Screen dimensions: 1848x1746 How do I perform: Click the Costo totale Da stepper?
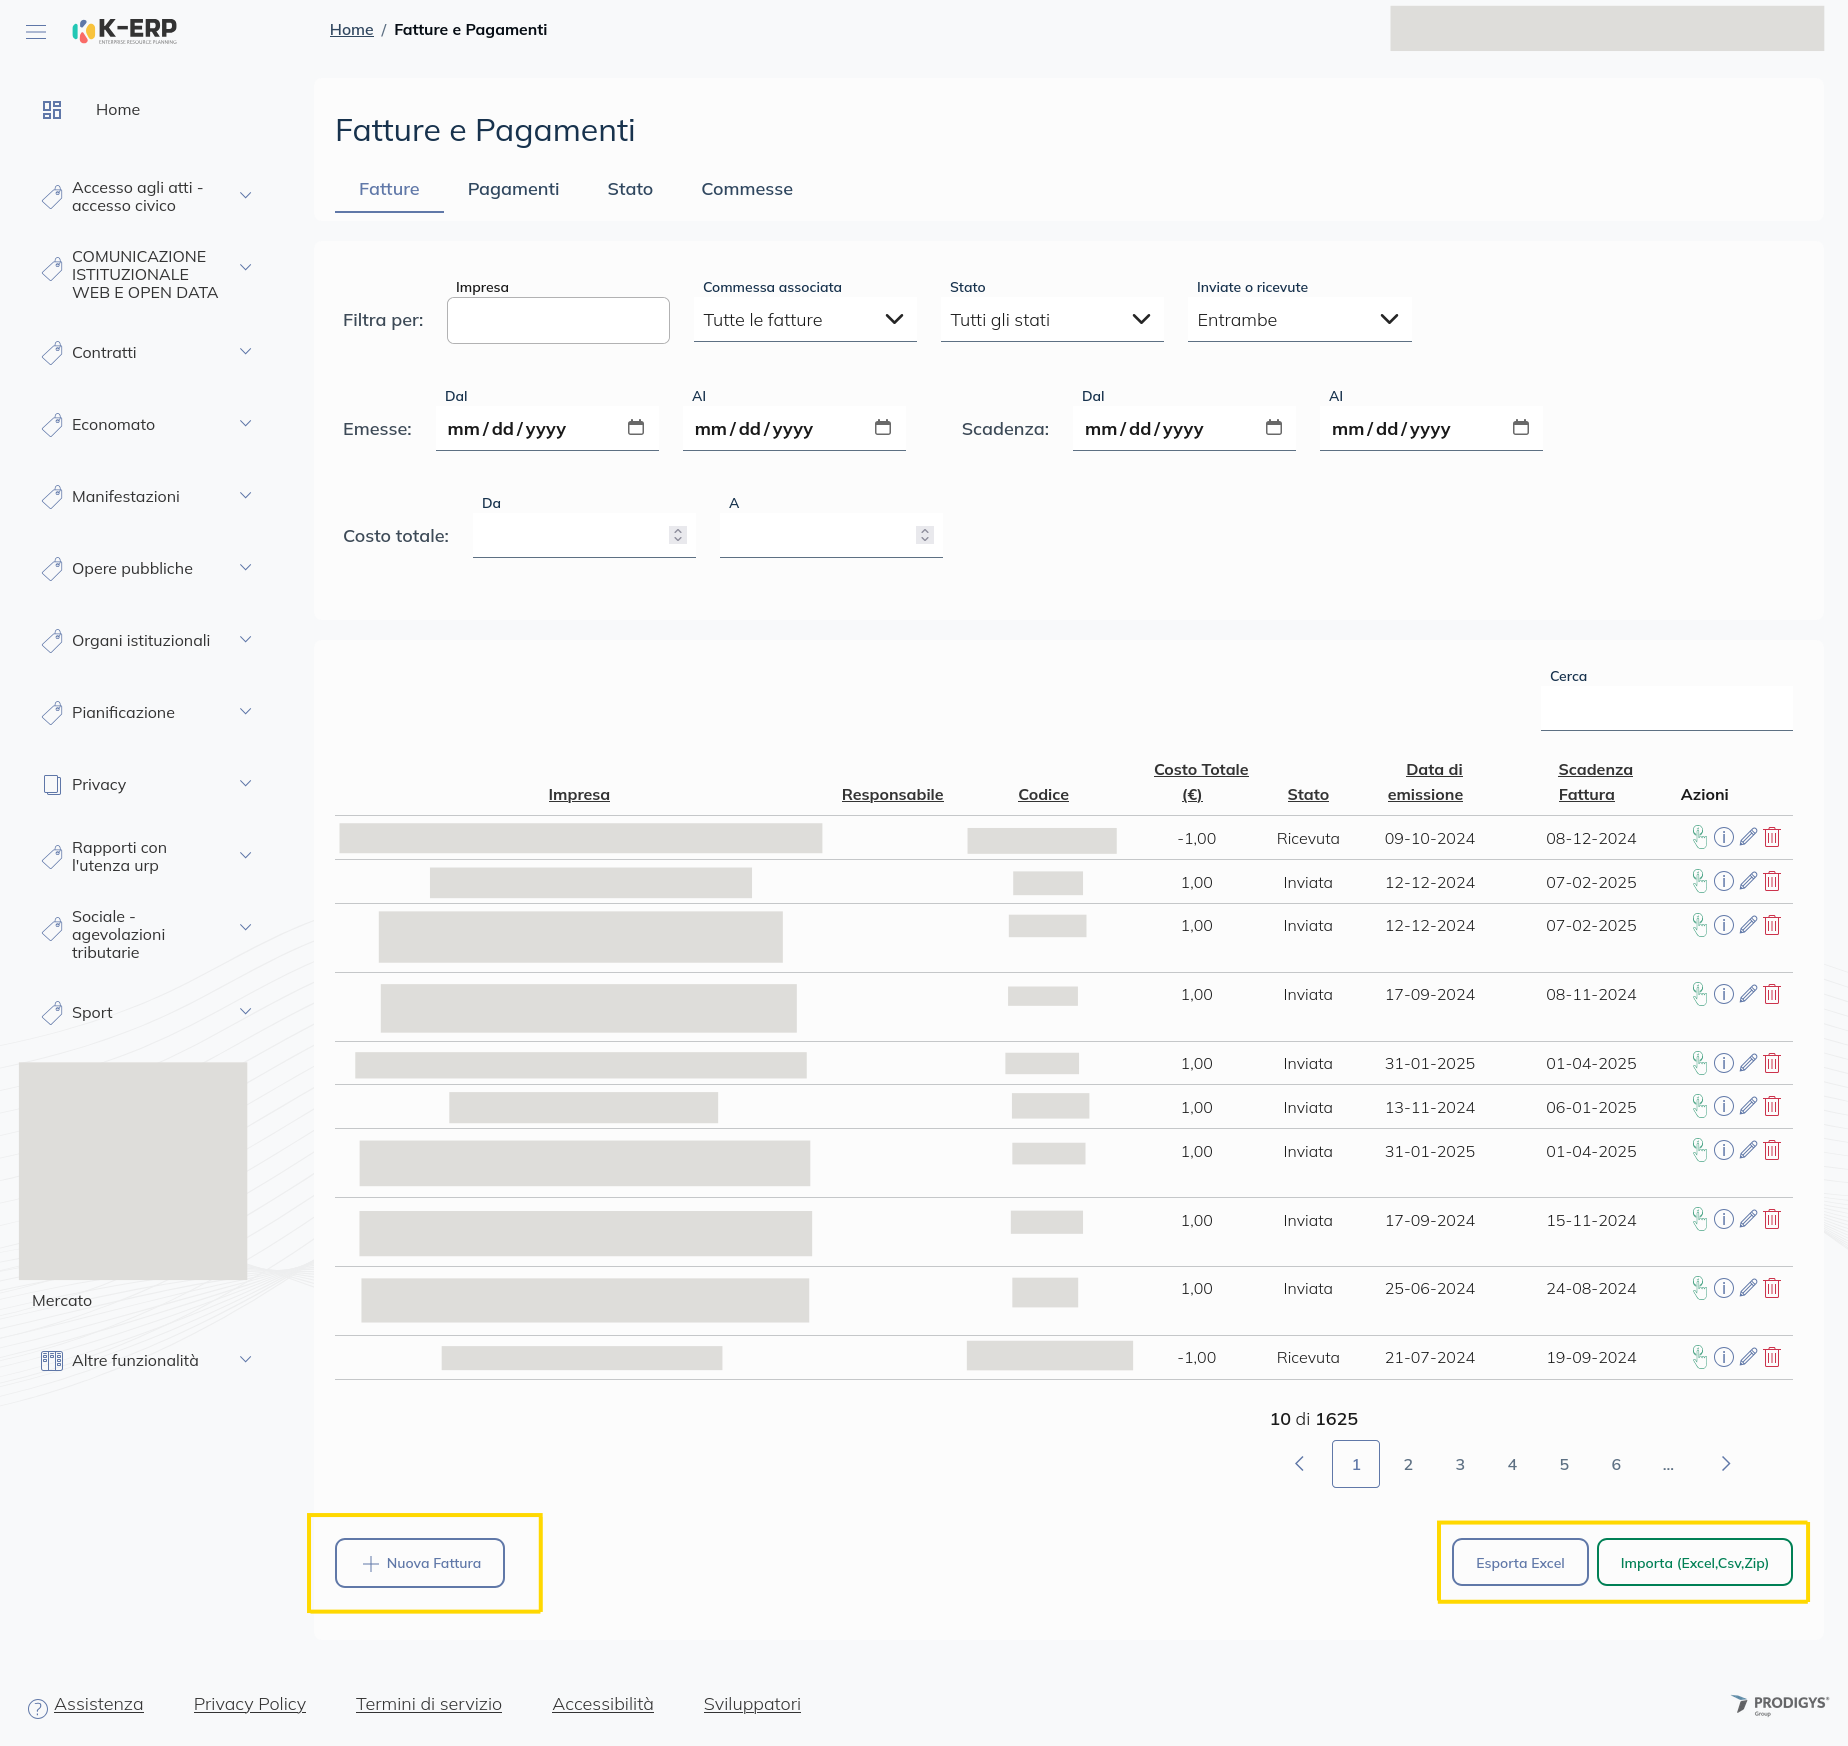pyautogui.click(x=678, y=536)
